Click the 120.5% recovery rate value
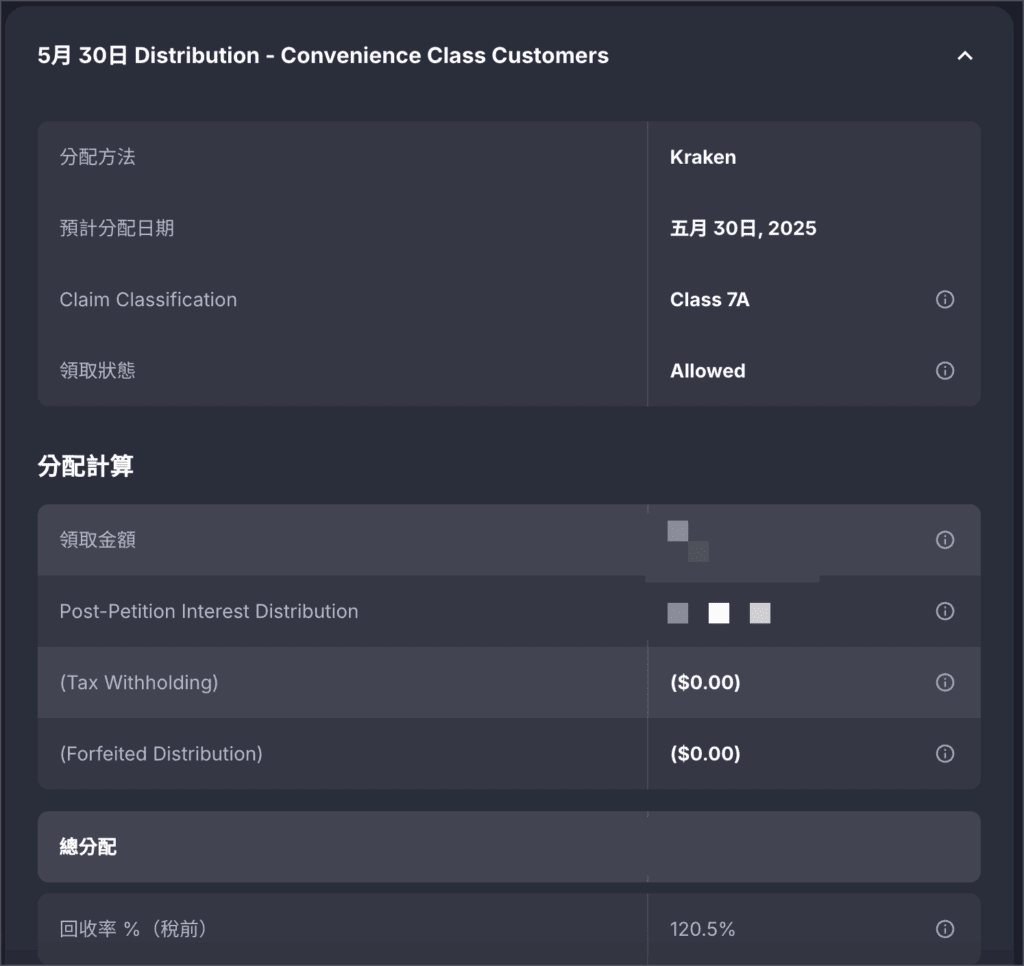This screenshot has height=966, width=1024. (702, 930)
